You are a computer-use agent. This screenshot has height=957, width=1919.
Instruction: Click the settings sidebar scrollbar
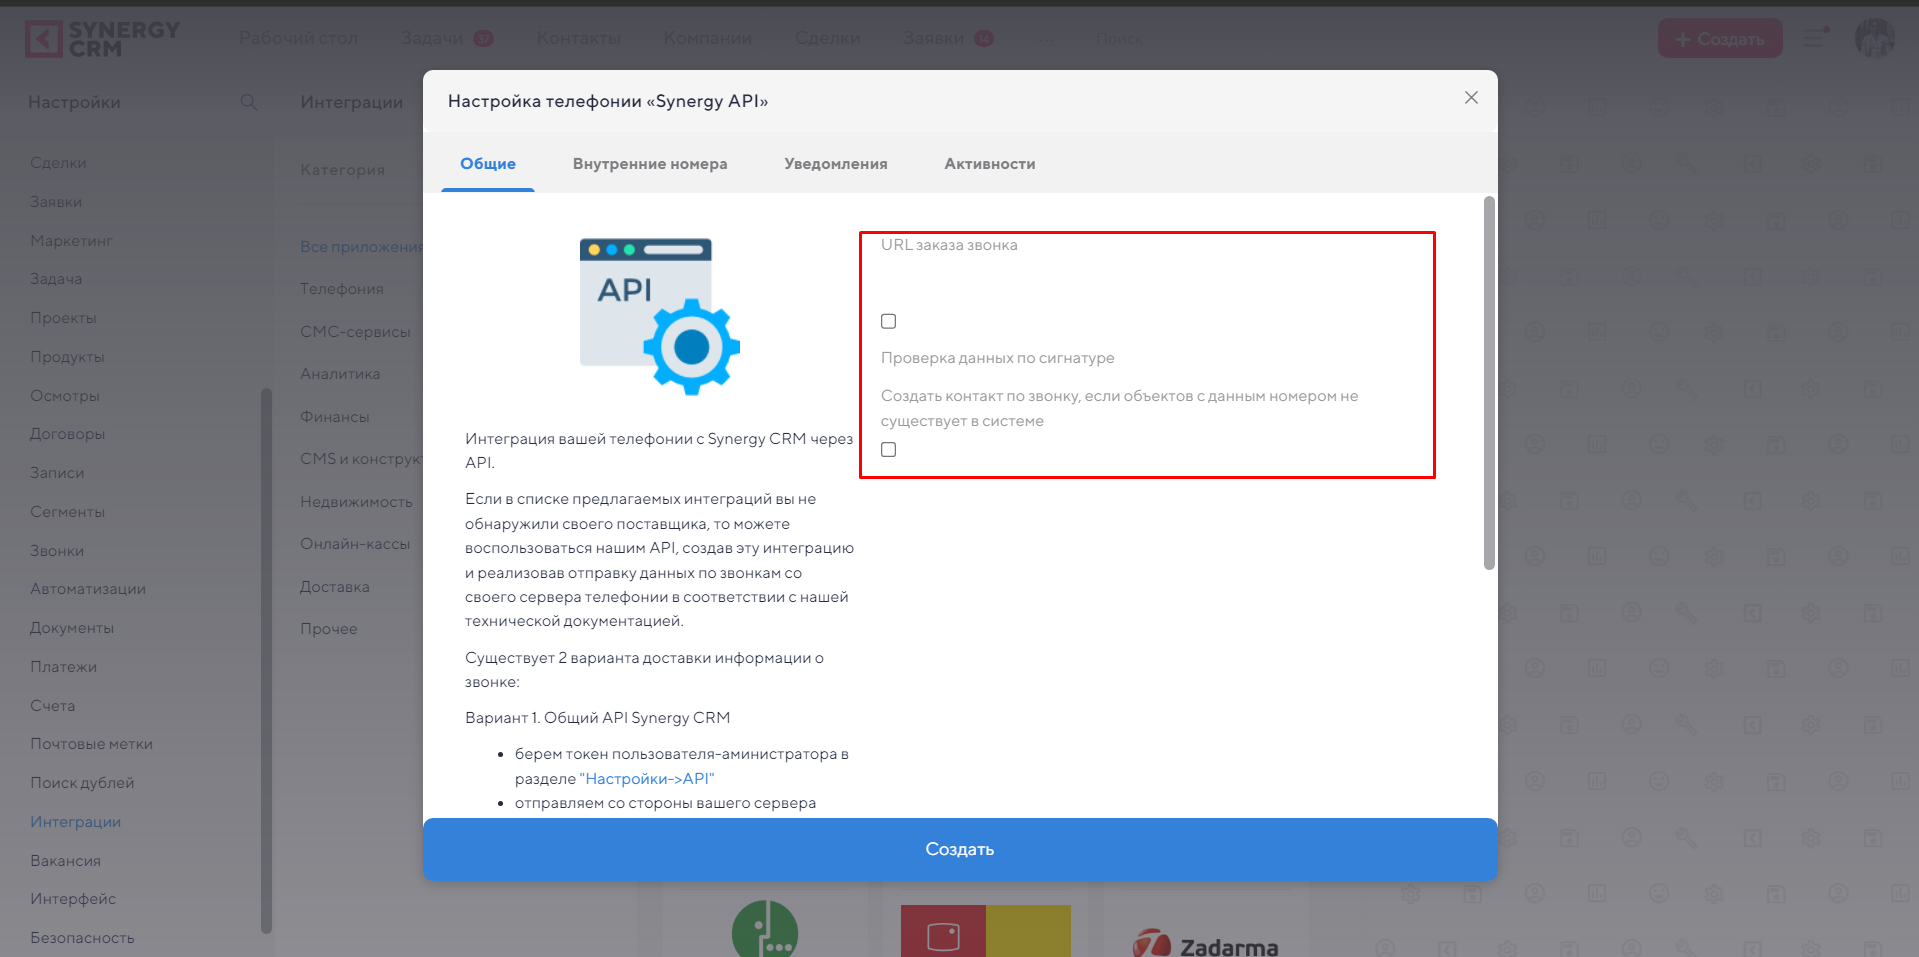click(x=266, y=660)
